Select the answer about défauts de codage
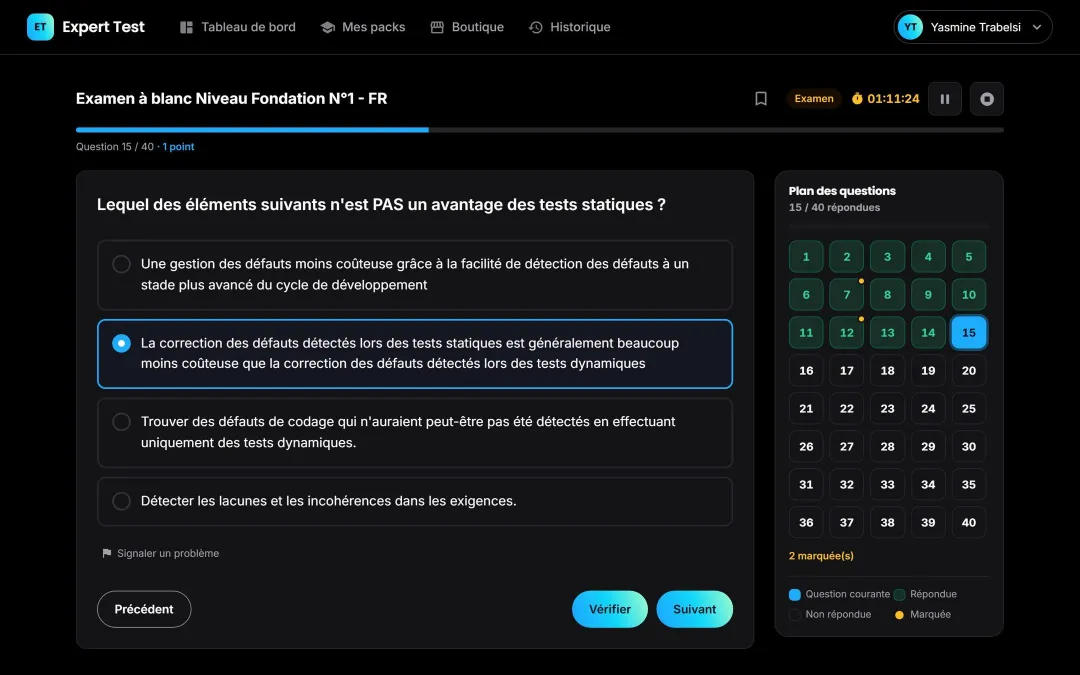This screenshot has height=675, width=1080. pos(415,432)
